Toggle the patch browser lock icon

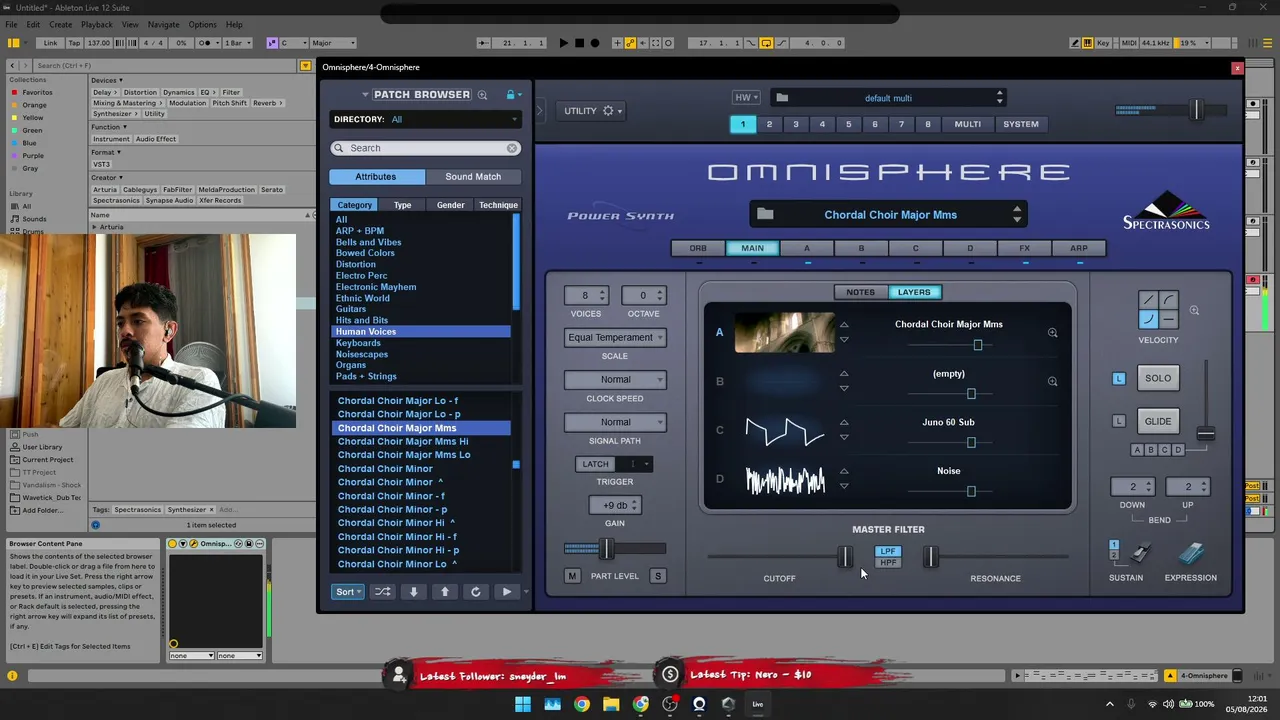510,95
